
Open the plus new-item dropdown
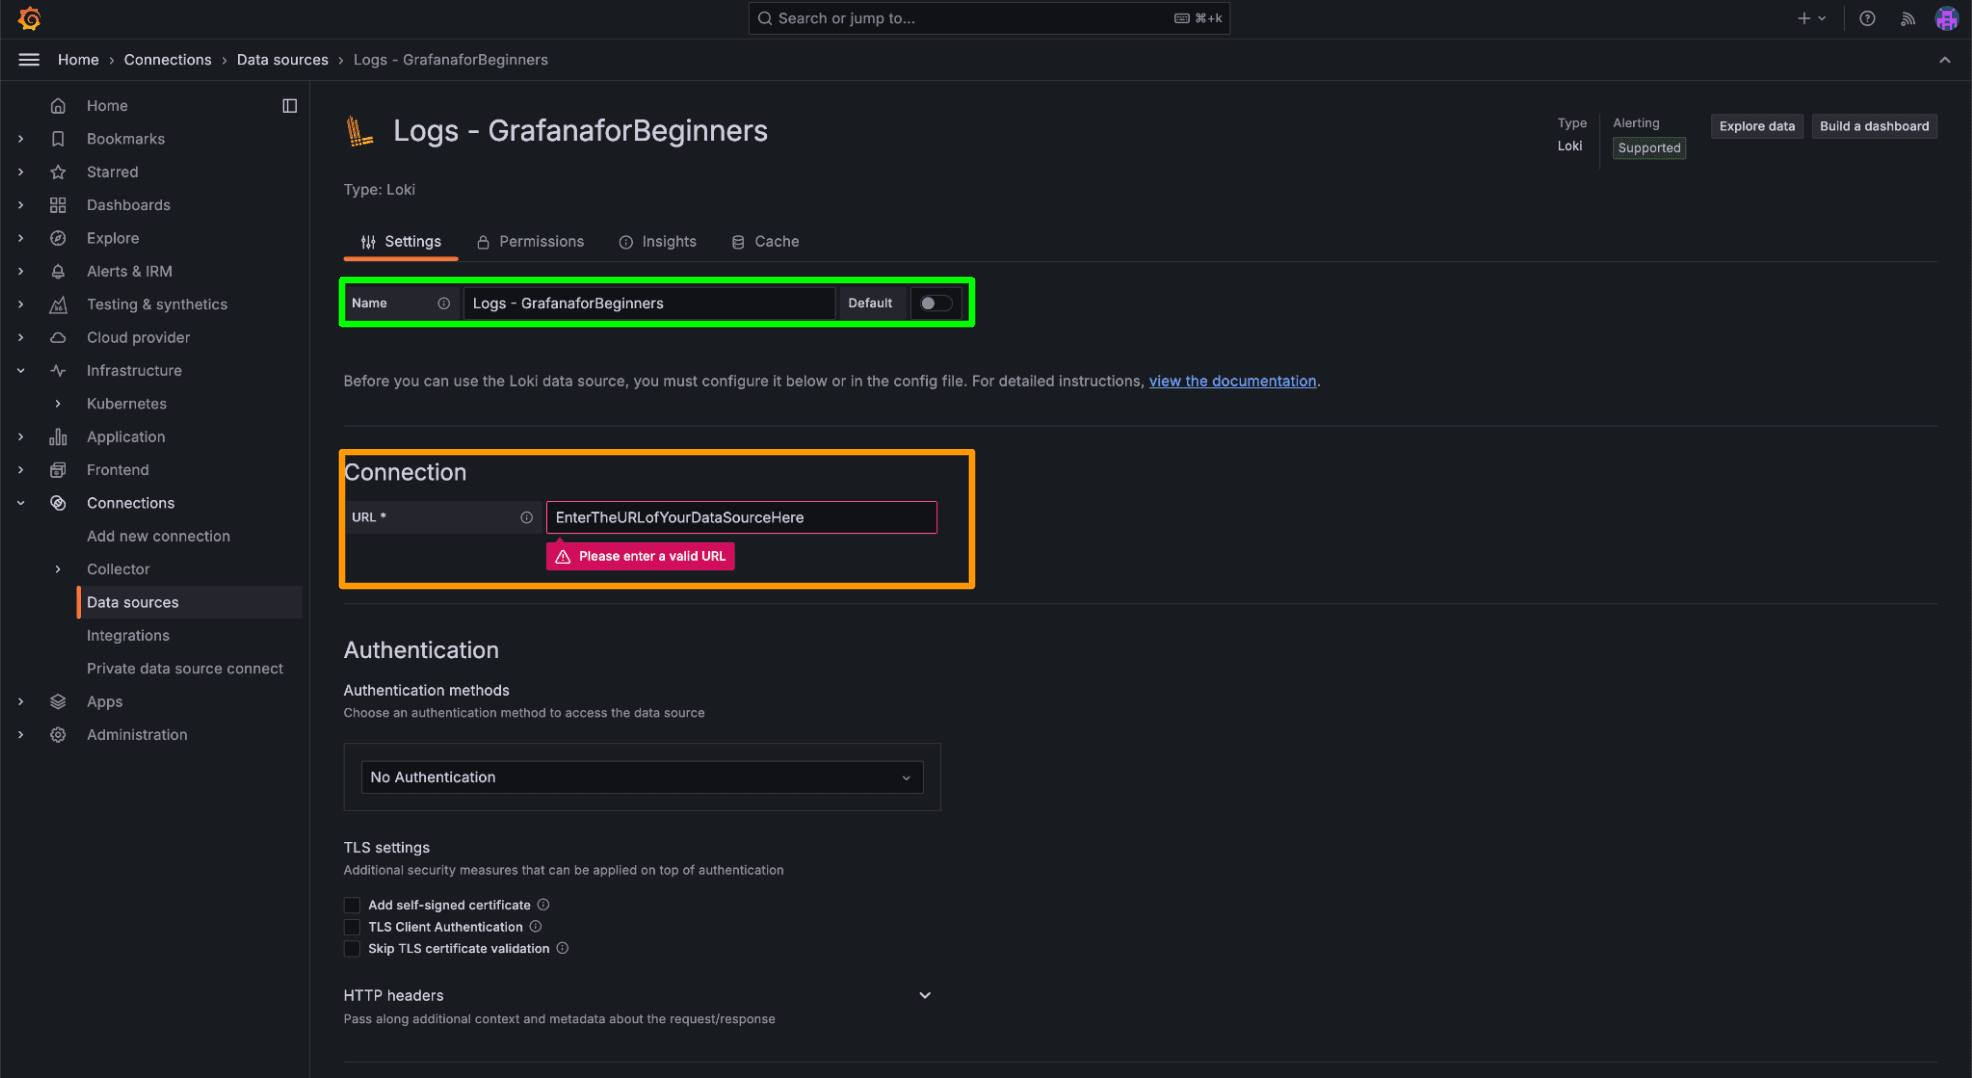point(1811,18)
